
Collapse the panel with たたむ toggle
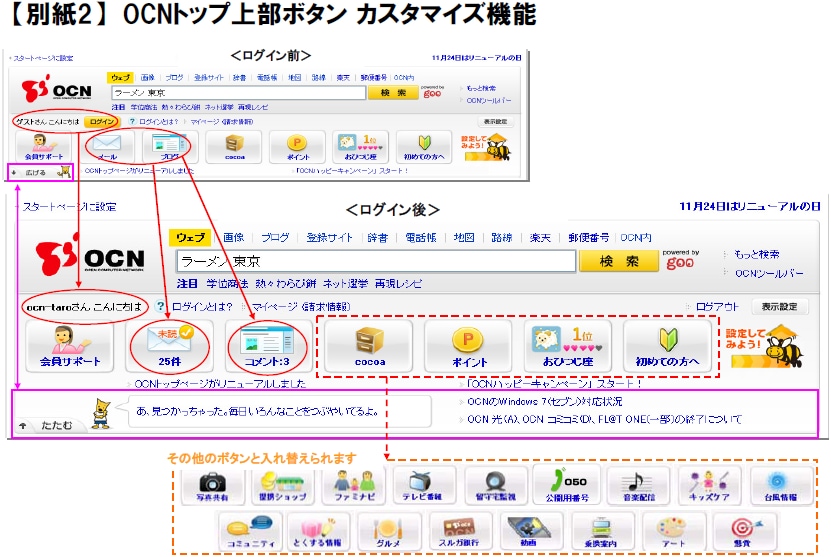coord(47,425)
